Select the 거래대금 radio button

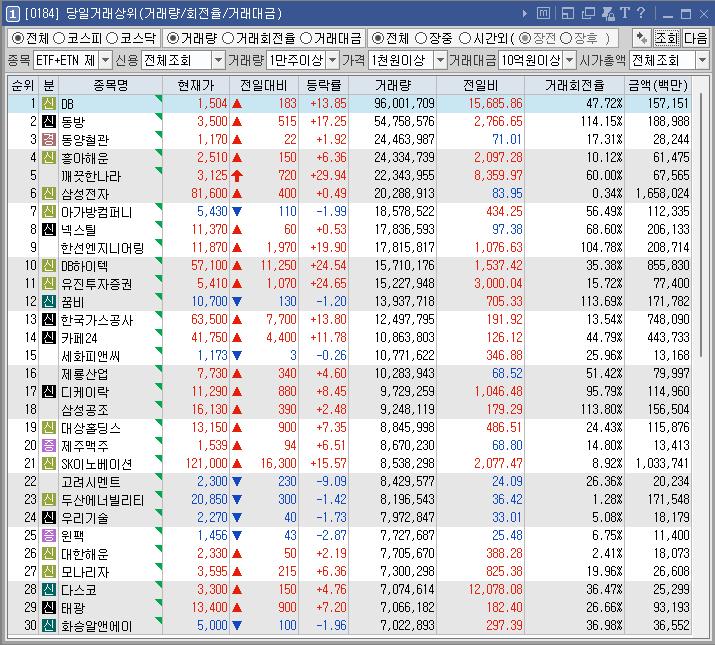click(x=306, y=38)
